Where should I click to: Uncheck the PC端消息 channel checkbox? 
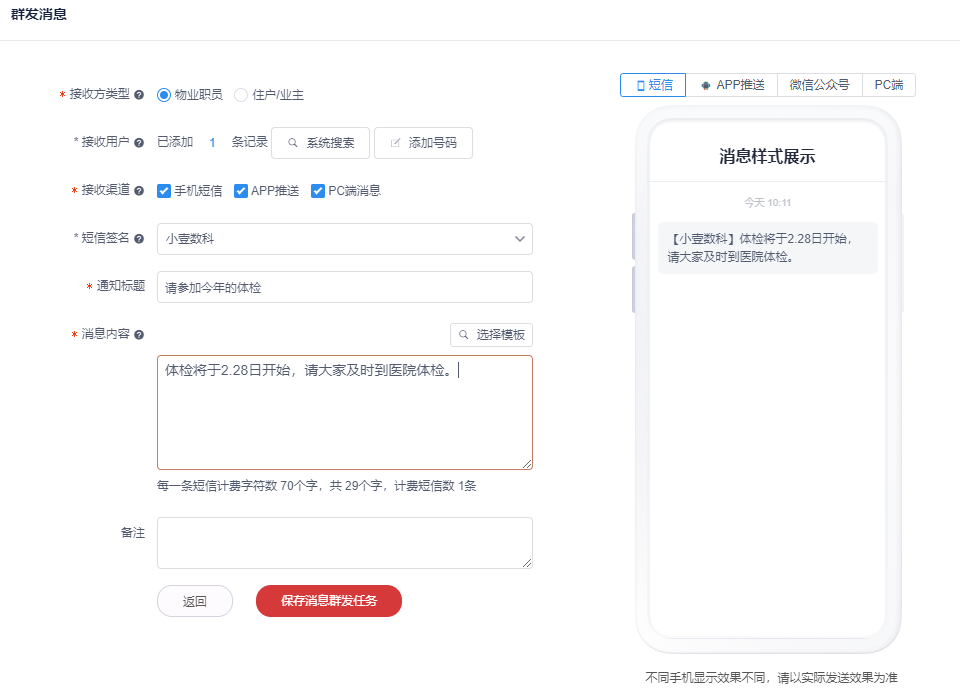(x=318, y=191)
